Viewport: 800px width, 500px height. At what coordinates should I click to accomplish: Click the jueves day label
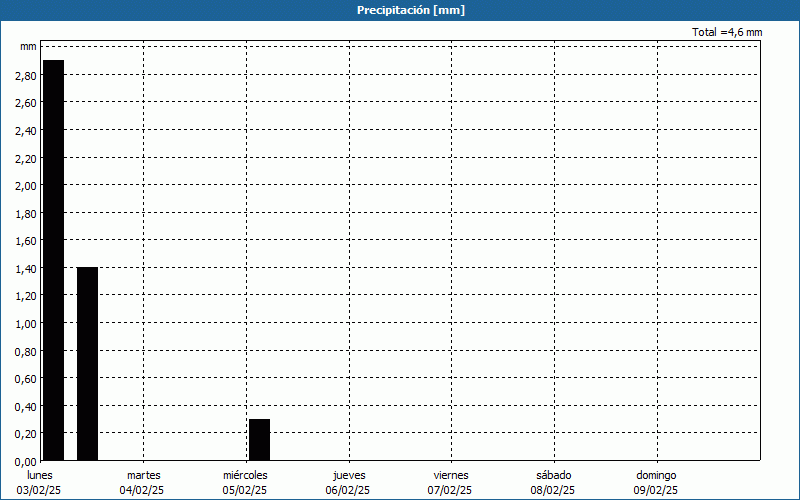pos(348,475)
